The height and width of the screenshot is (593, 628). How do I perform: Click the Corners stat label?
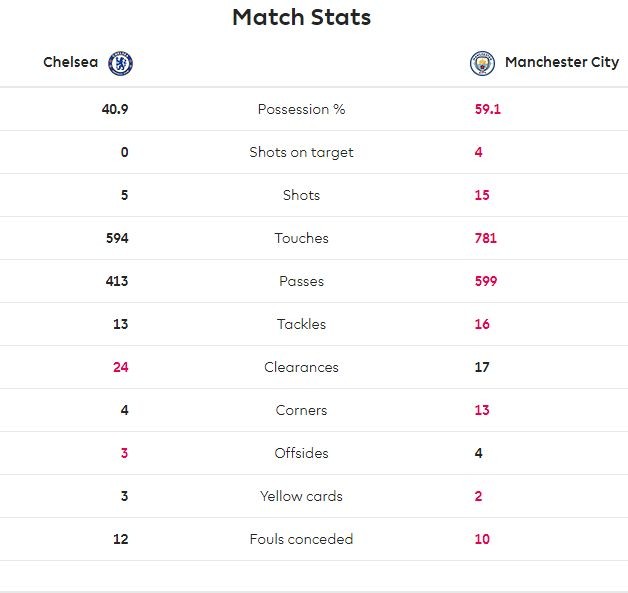(301, 410)
